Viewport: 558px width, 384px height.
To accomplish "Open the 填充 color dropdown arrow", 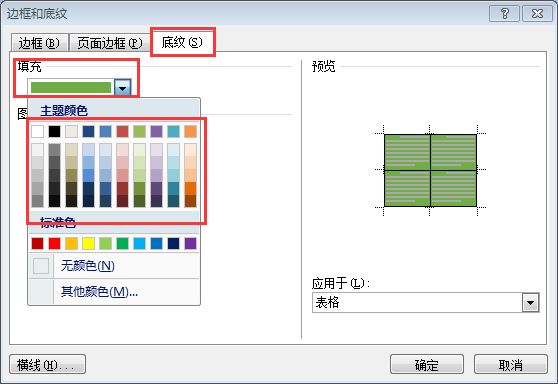I will (123, 88).
